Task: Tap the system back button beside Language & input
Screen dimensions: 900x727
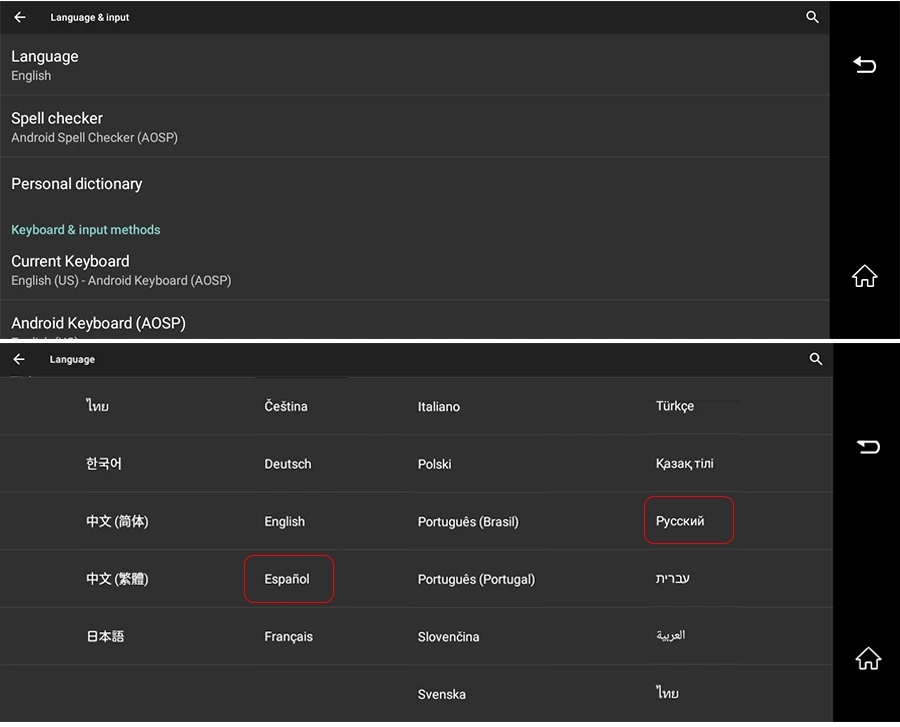Action: (864, 65)
